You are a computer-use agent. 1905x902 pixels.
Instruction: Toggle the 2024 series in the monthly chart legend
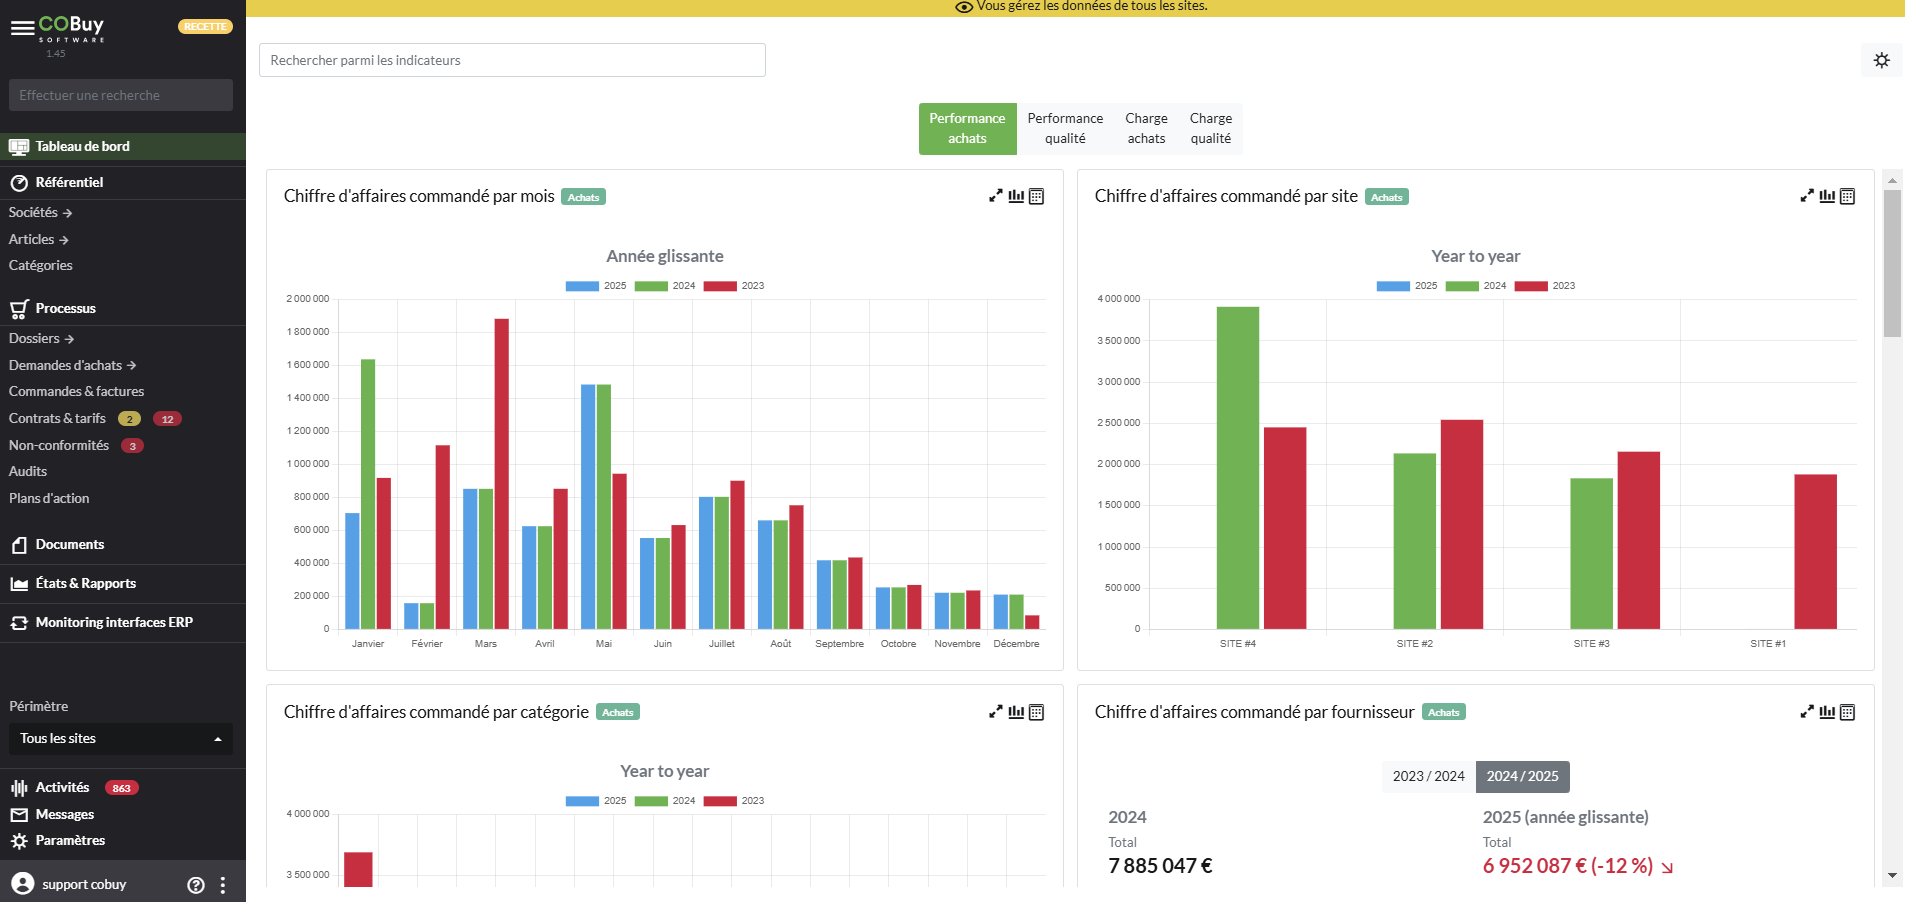click(x=665, y=286)
